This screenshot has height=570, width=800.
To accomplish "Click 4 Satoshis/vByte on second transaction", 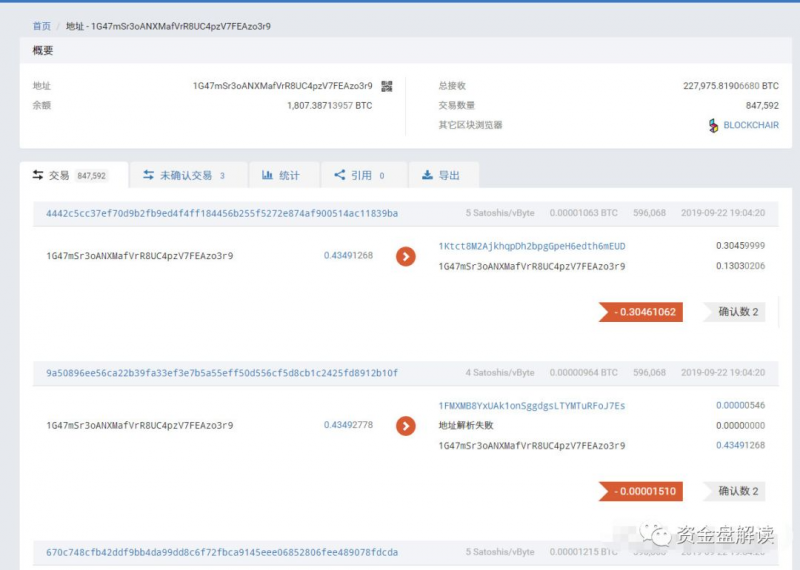I will pyautogui.click(x=500, y=373).
